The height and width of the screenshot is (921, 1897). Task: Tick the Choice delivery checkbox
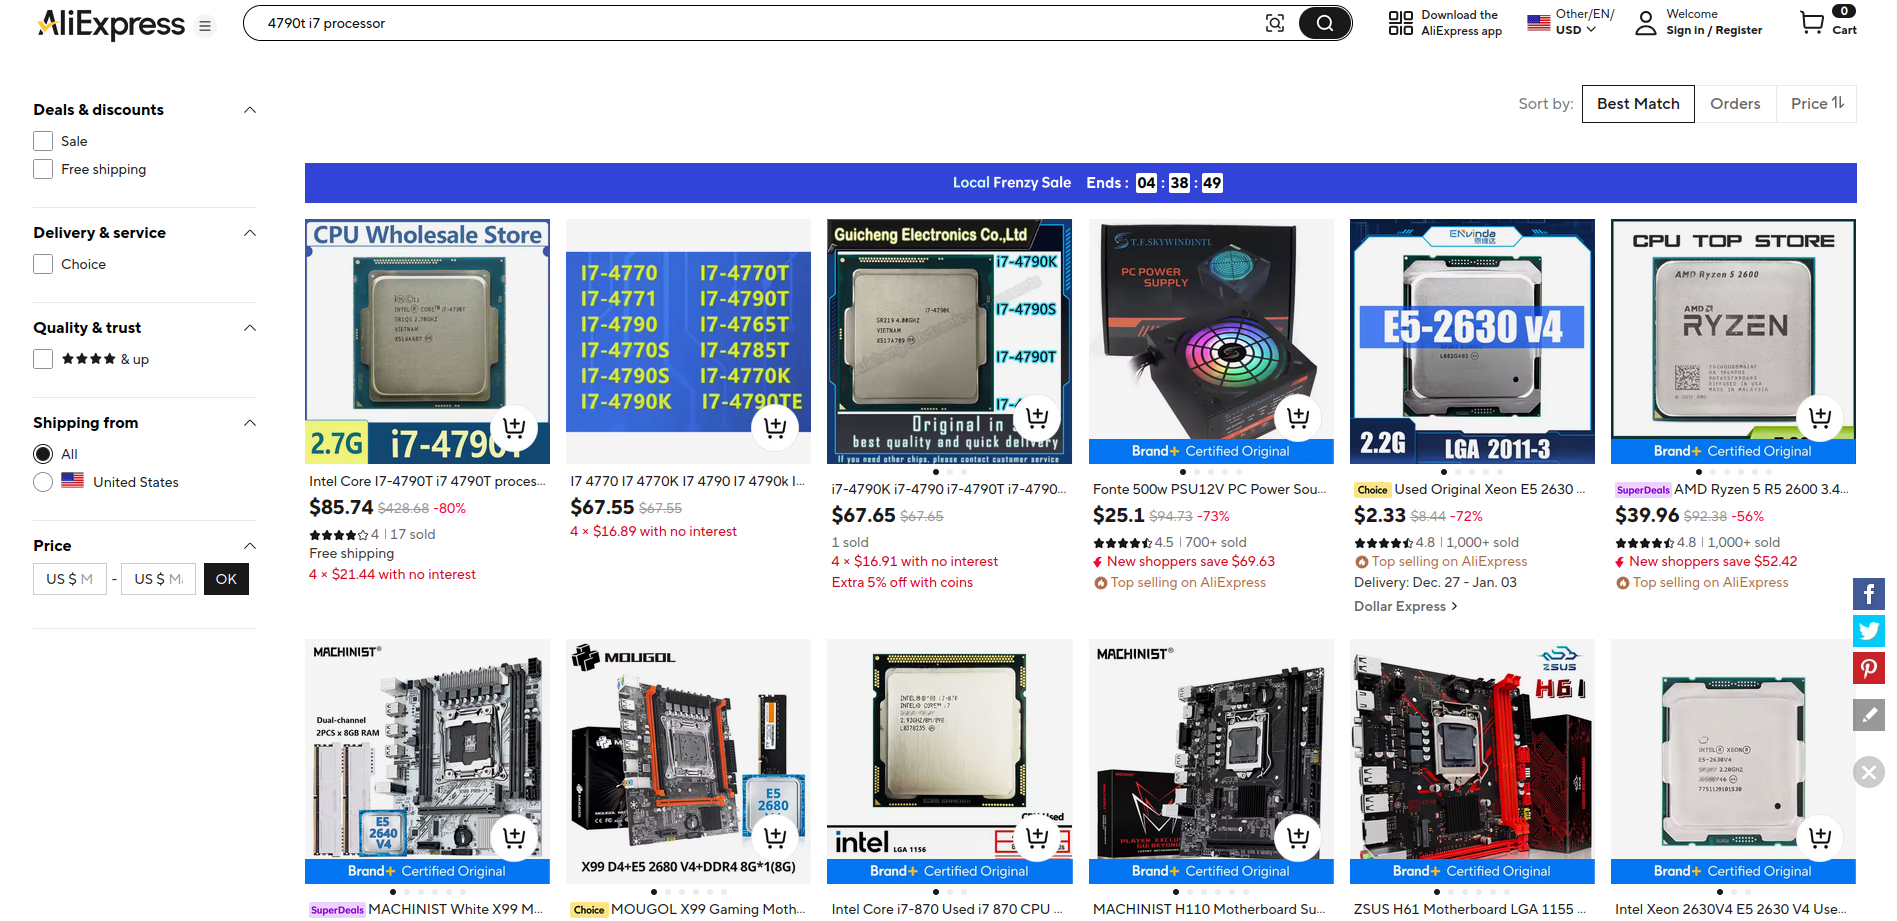43,264
